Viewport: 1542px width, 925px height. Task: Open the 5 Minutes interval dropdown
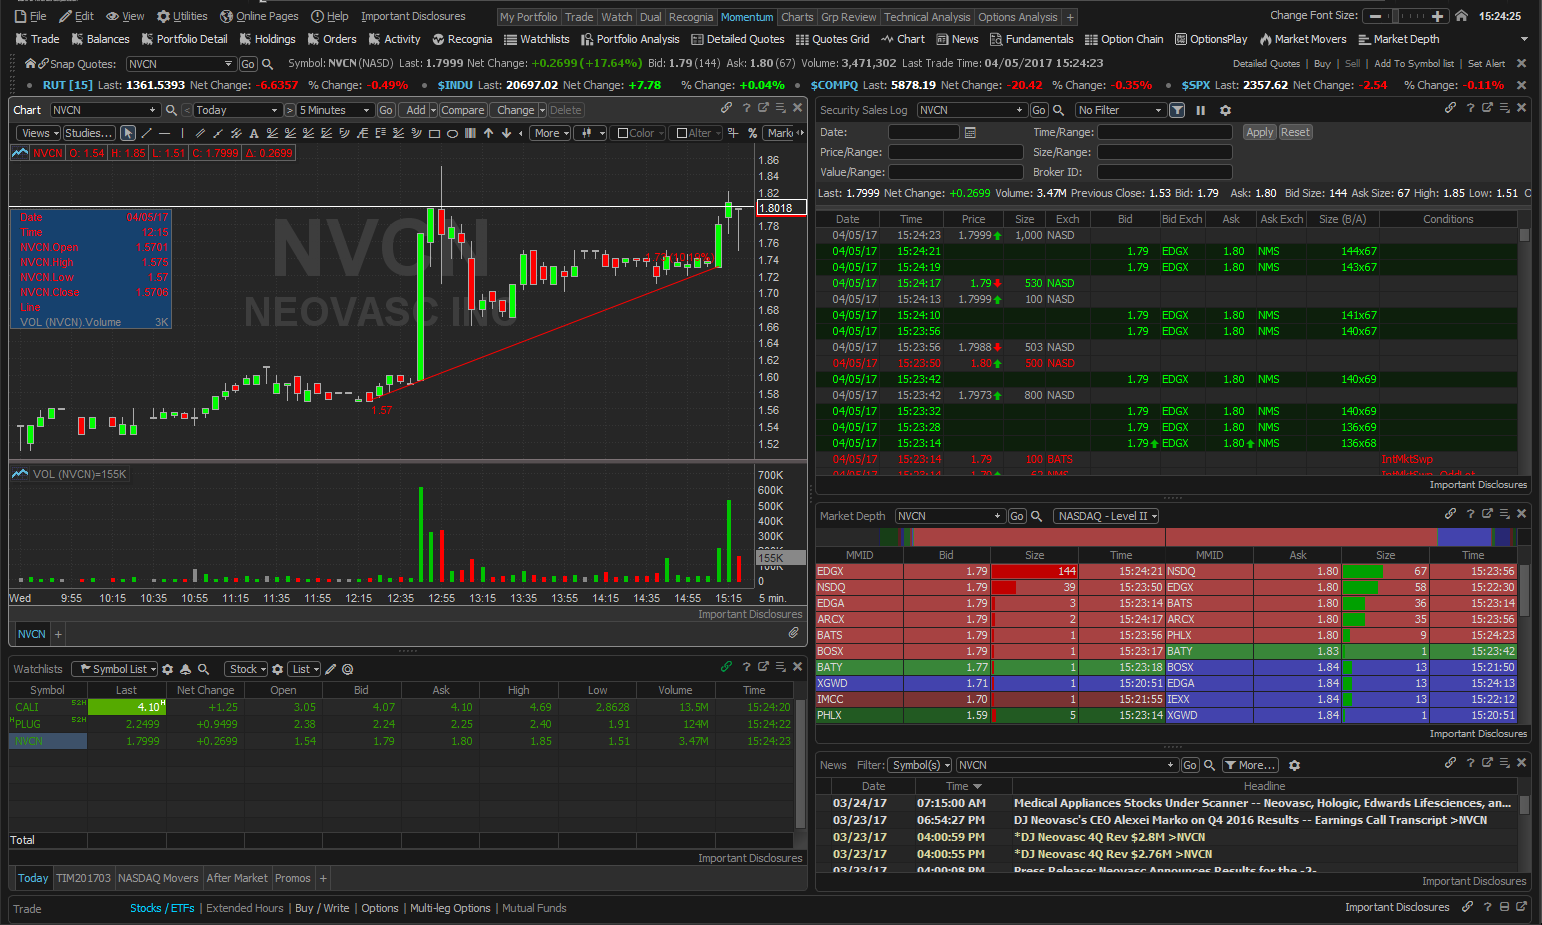(335, 110)
